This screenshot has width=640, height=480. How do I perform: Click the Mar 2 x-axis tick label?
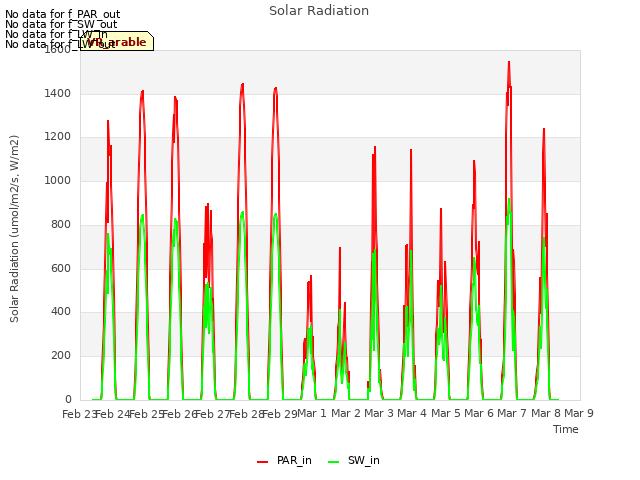[346, 413]
